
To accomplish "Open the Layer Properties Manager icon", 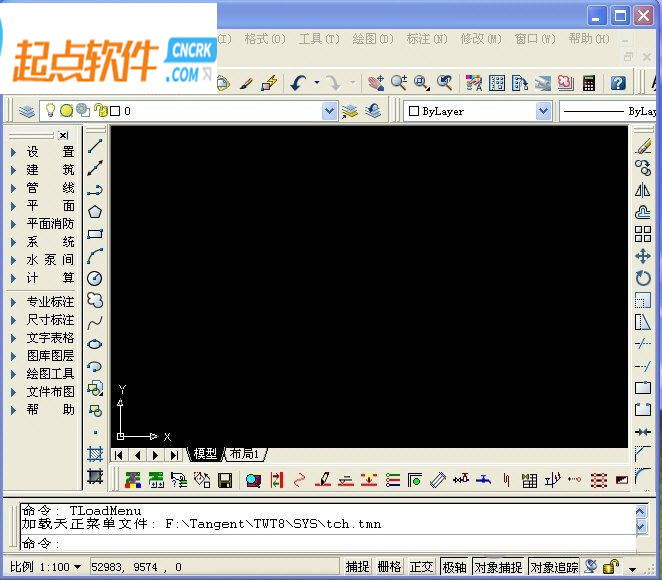I will (27, 111).
